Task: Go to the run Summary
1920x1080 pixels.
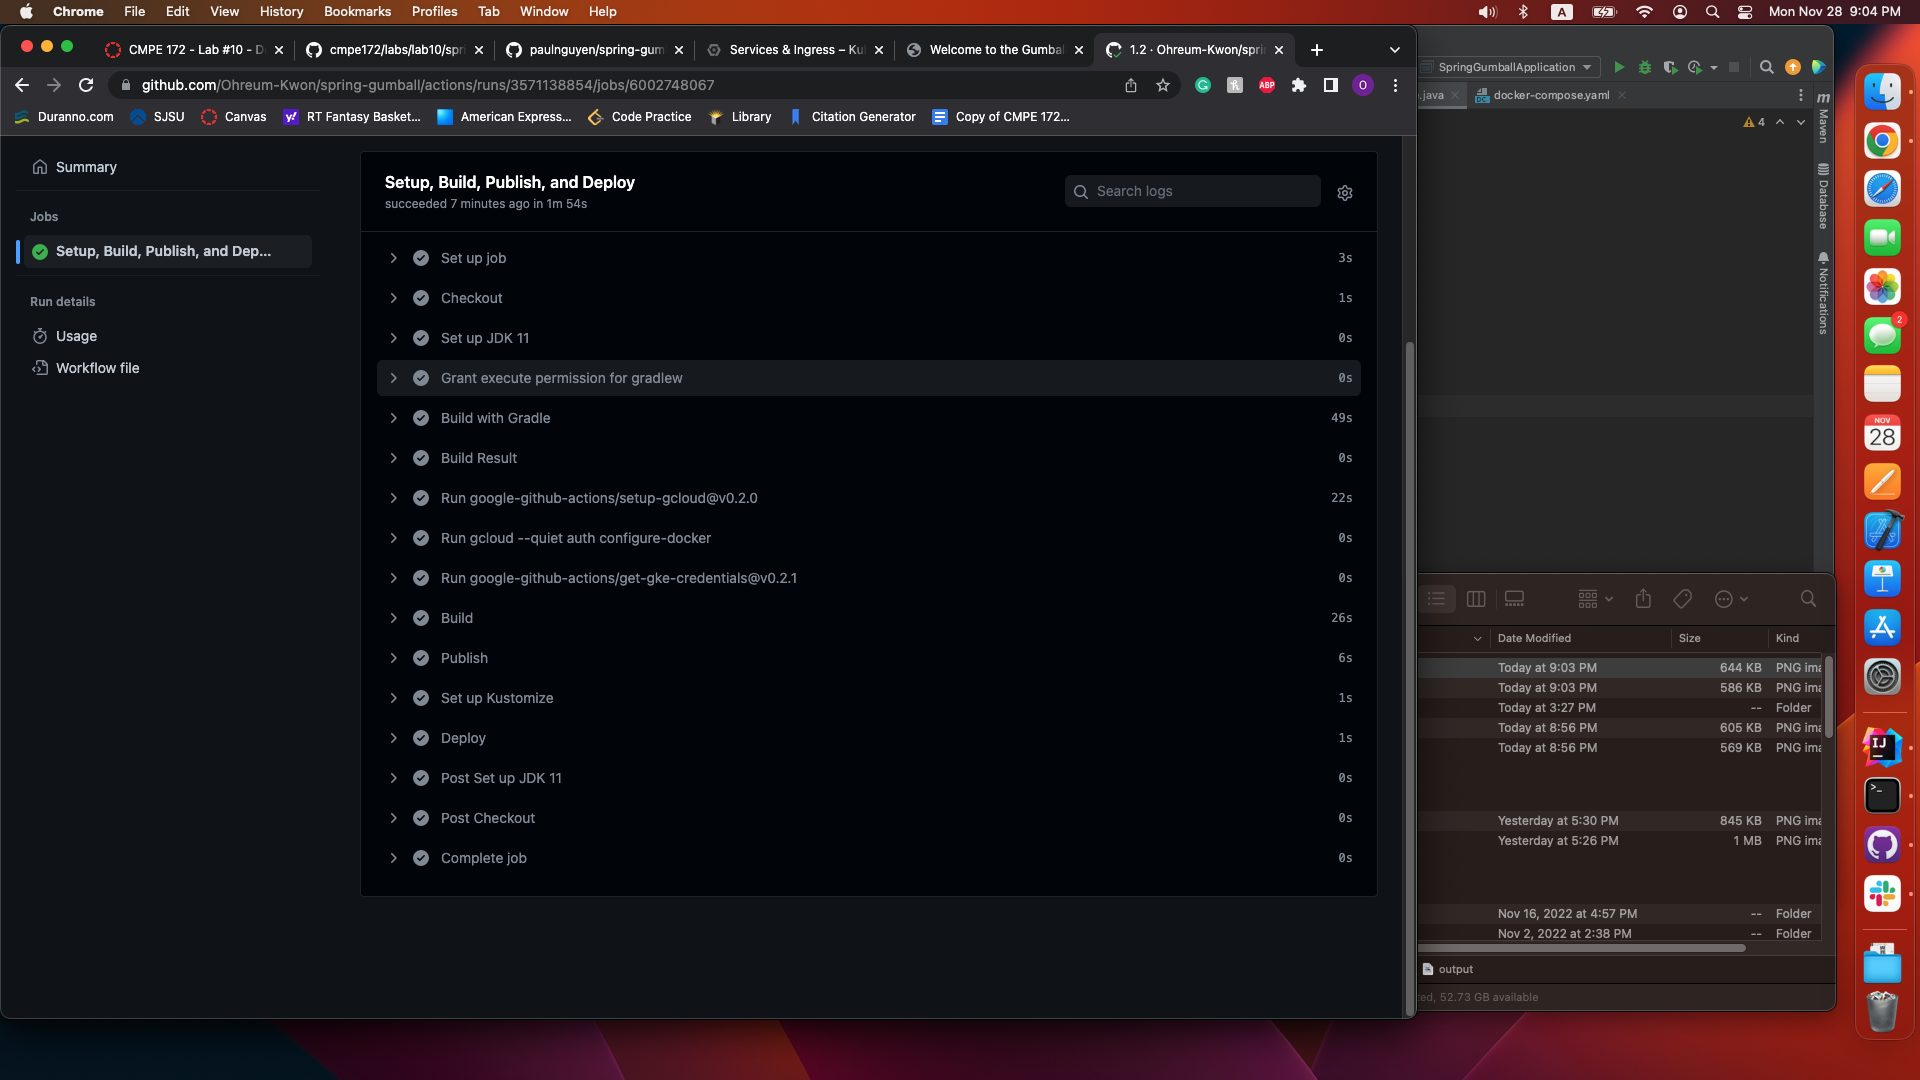Action: [86, 167]
